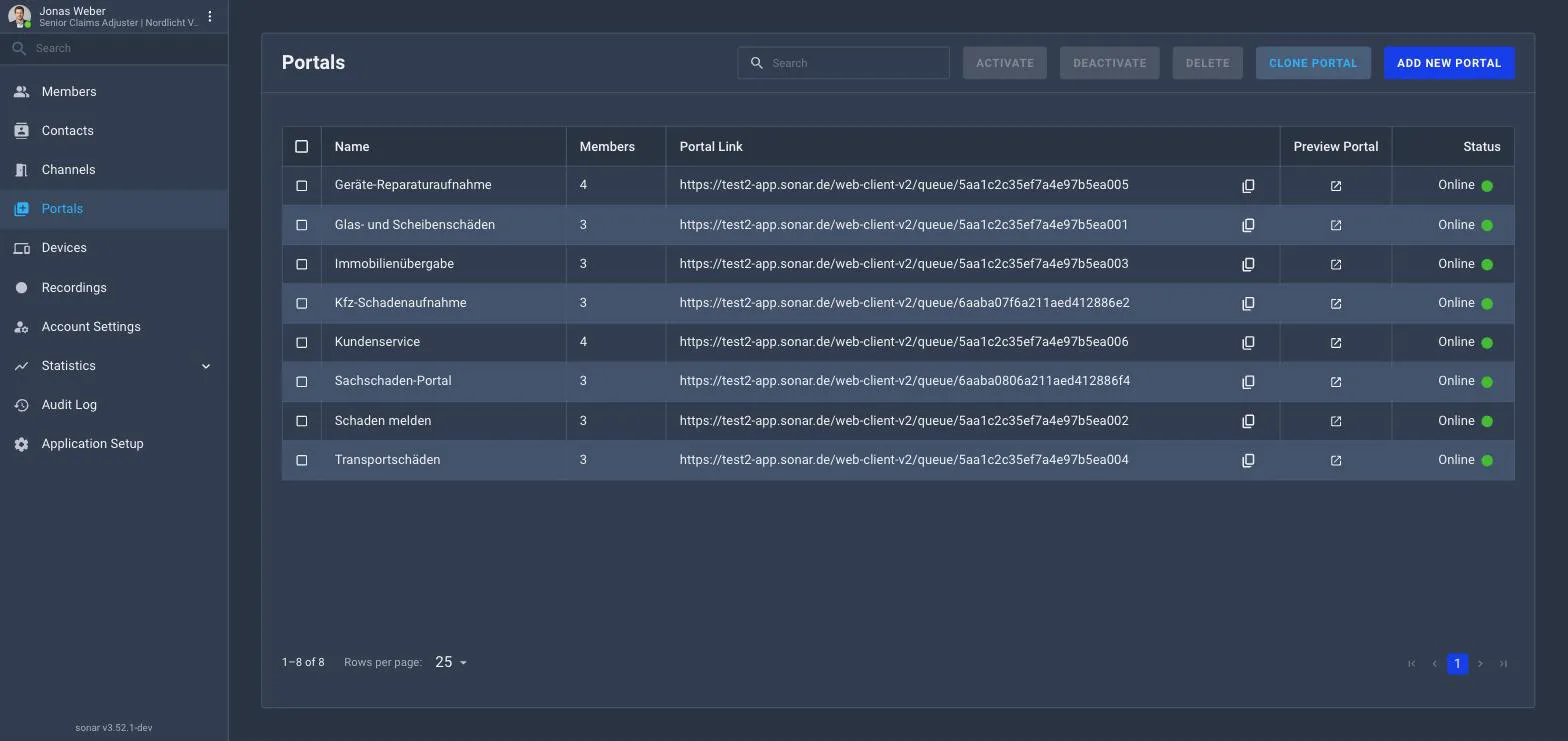1568x741 pixels.
Task: Click the Clone Portal button
Action: pyautogui.click(x=1313, y=63)
